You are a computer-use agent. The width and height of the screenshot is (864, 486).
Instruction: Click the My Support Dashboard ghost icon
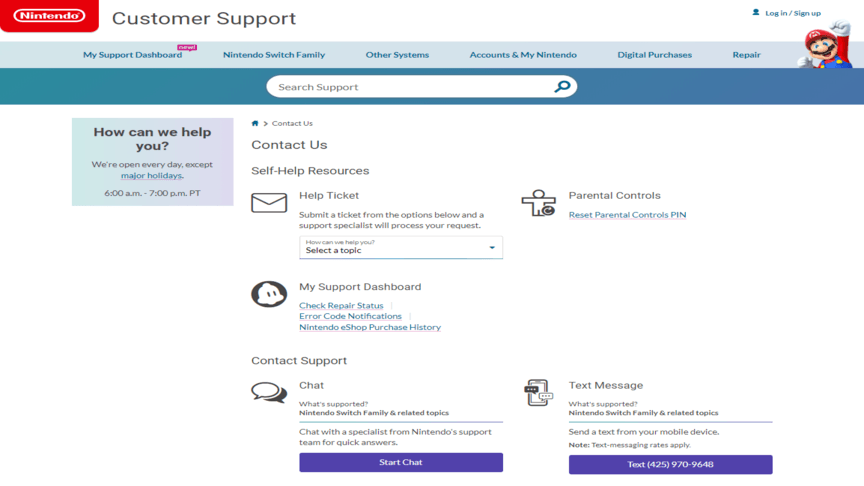point(269,294)
